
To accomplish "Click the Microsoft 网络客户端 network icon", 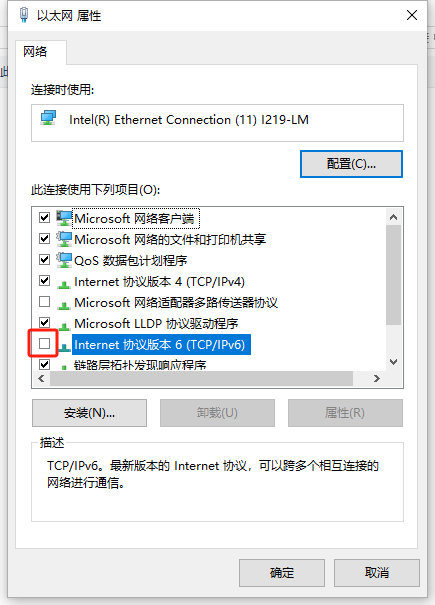I will [x=64, y=218].
